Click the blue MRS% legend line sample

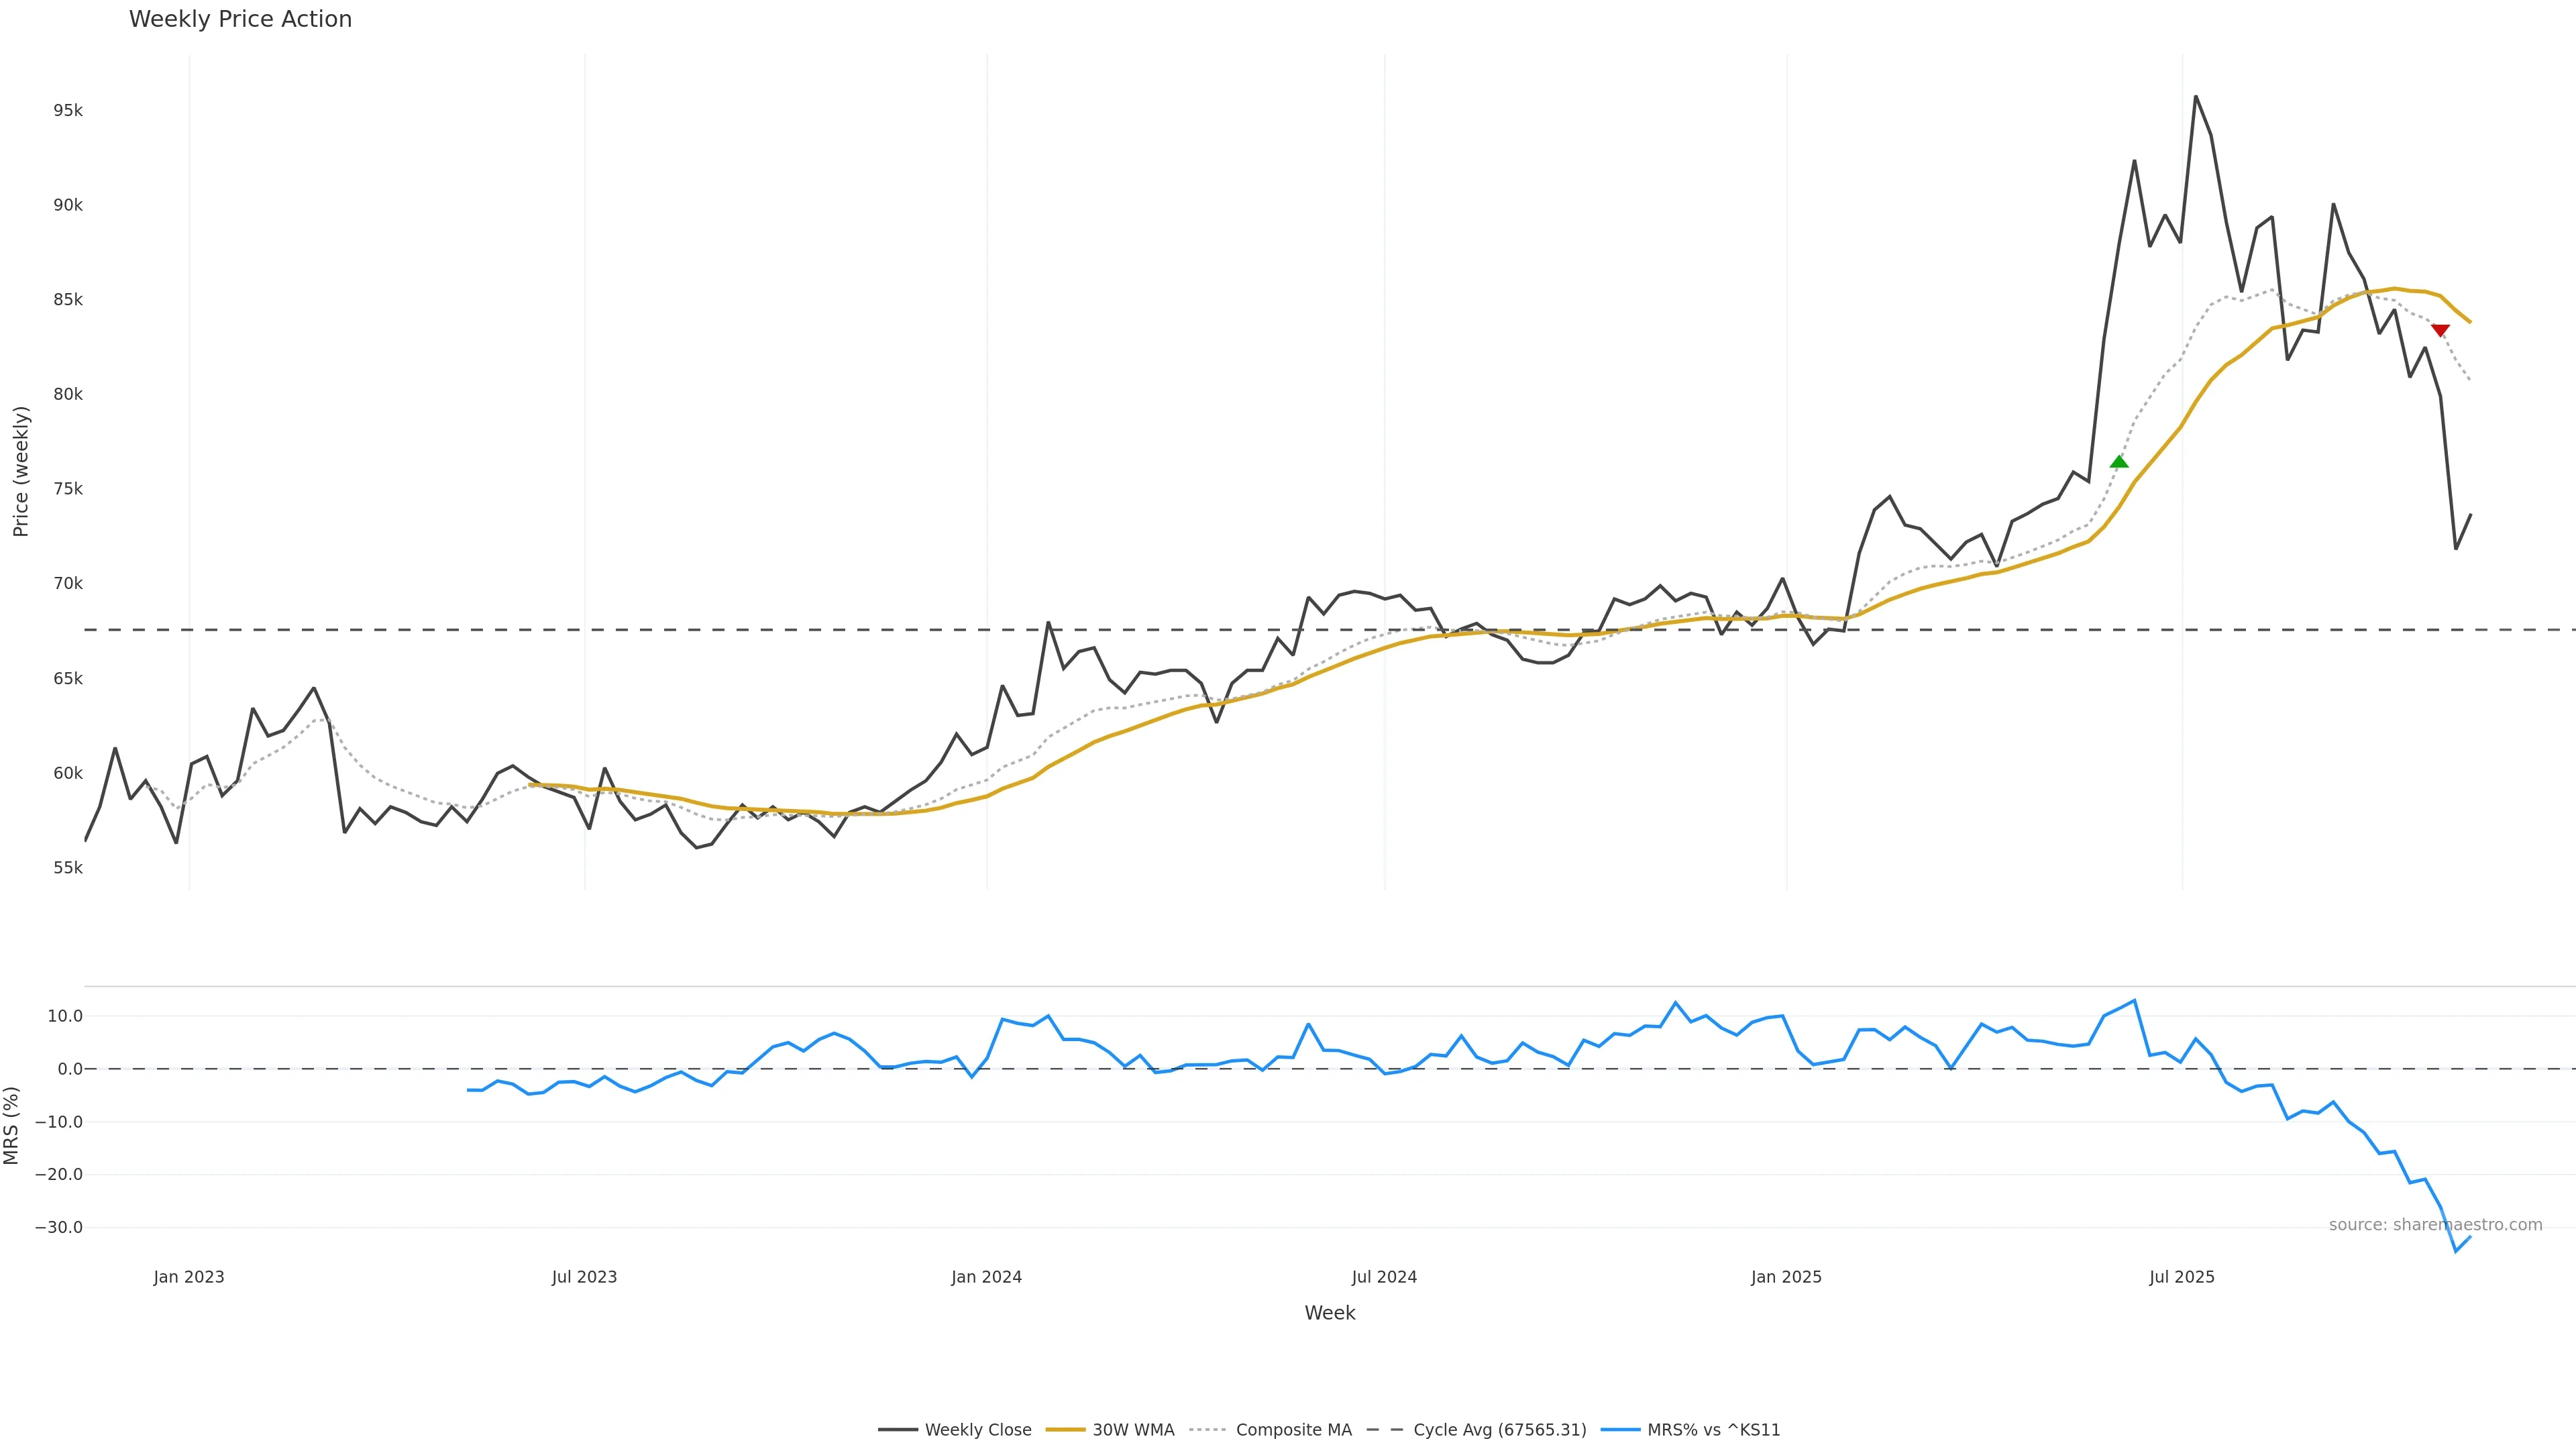[x=1620, y=1430]
